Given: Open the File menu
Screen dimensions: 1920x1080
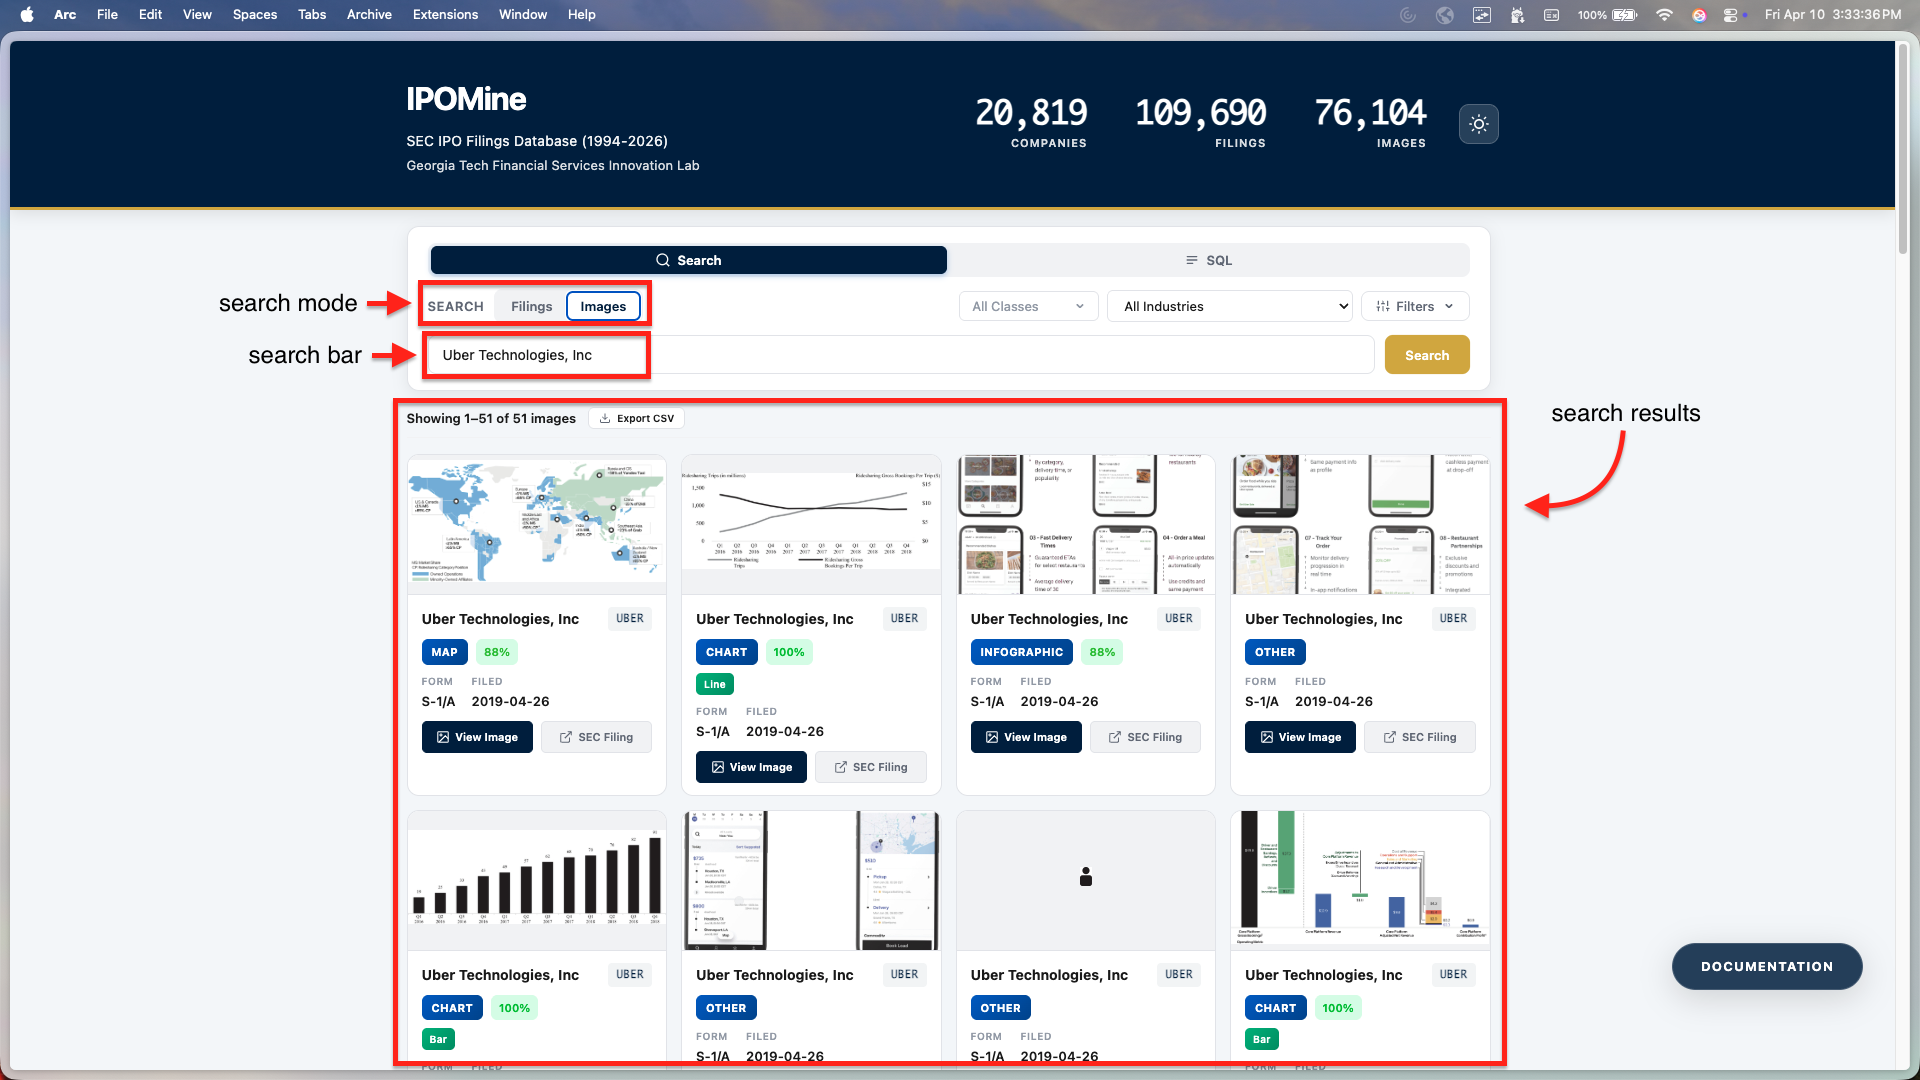Looking at the screenshot, I should click(x=107, y=14).
